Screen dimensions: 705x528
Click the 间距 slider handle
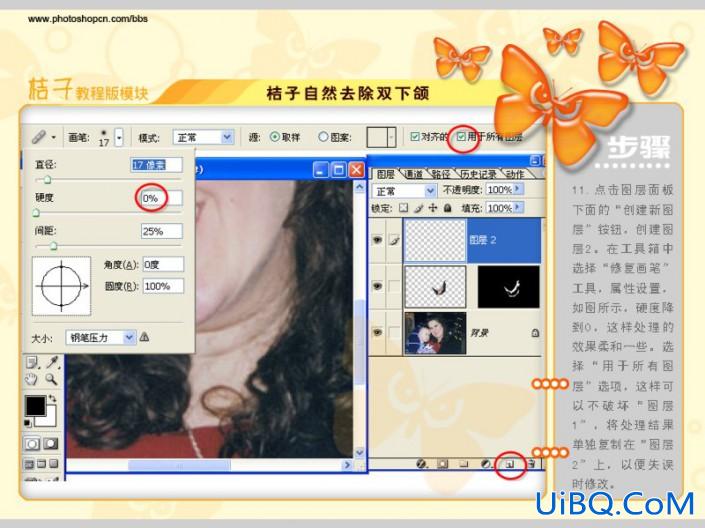(x=54, y=246)
